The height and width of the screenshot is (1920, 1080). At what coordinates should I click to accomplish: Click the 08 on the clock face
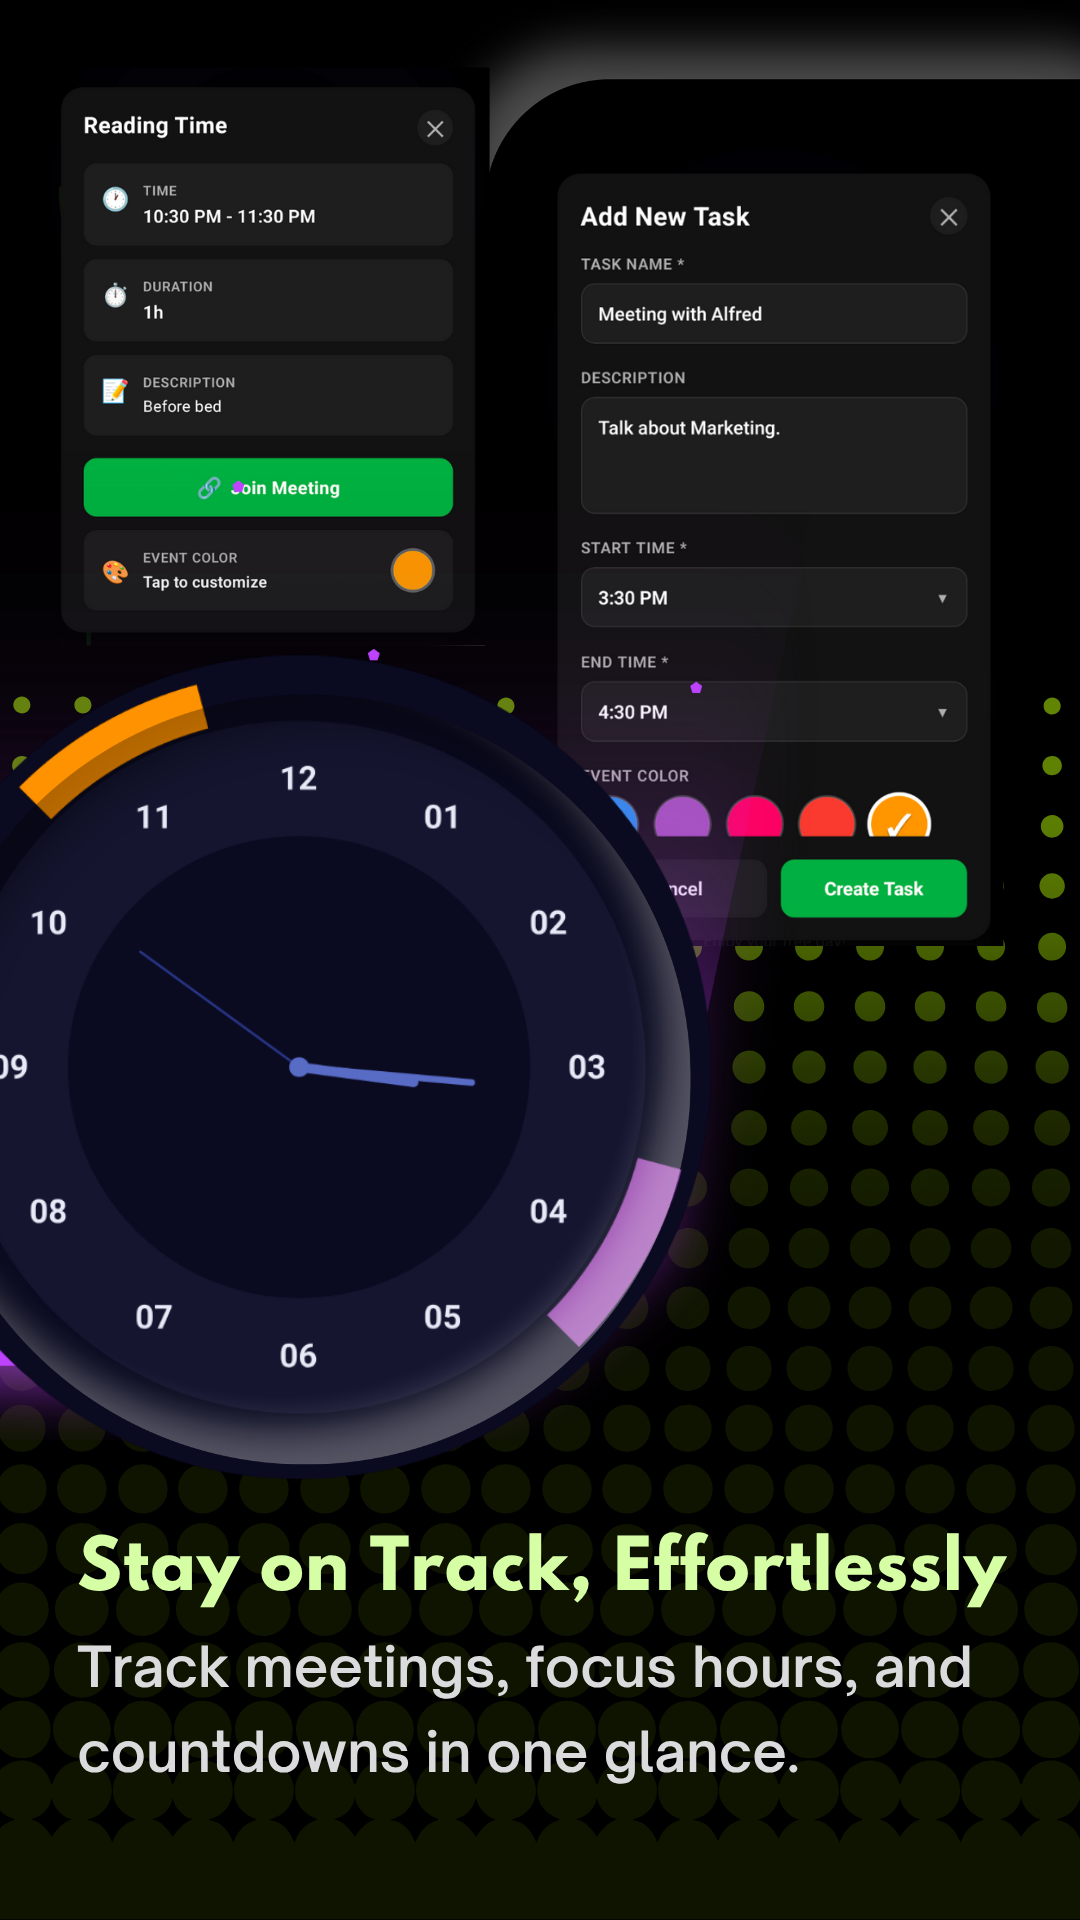point(48,1212)
